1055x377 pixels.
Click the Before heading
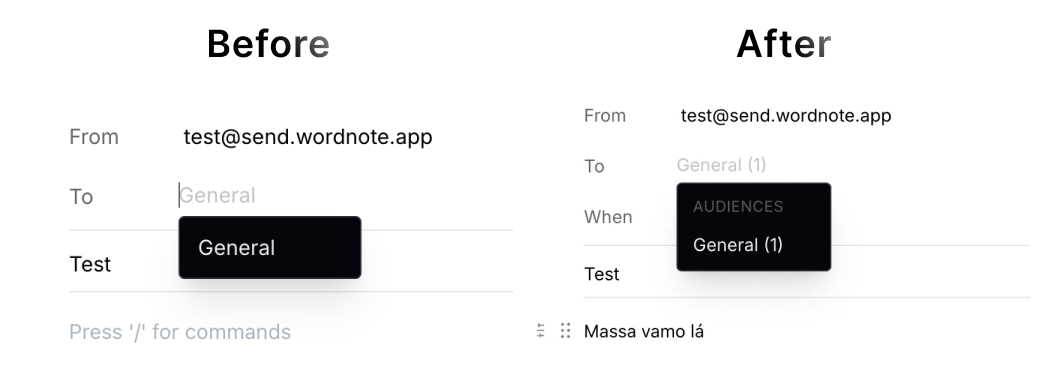[268, 44]
